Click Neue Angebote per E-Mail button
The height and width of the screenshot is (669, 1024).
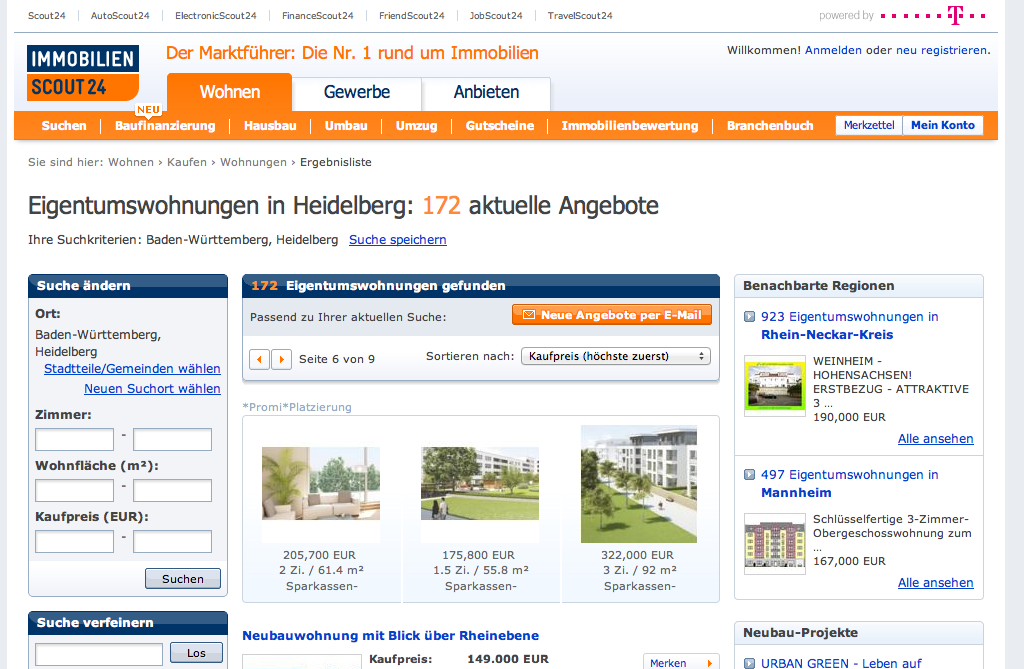click(612, 315)
